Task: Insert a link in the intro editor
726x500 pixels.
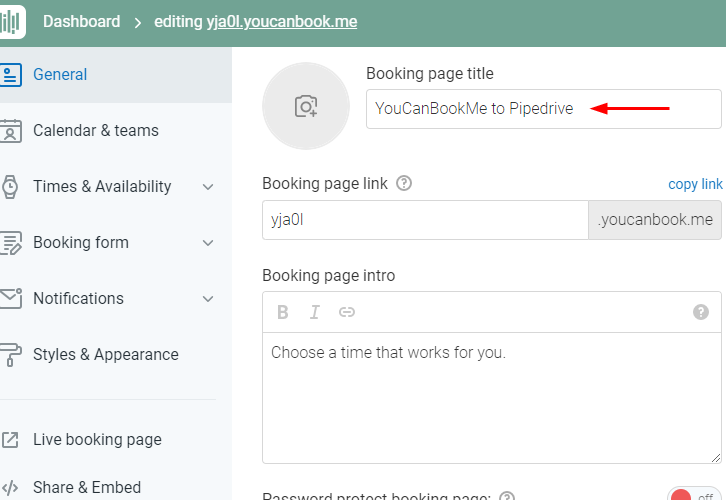Action: coord(347,312)
